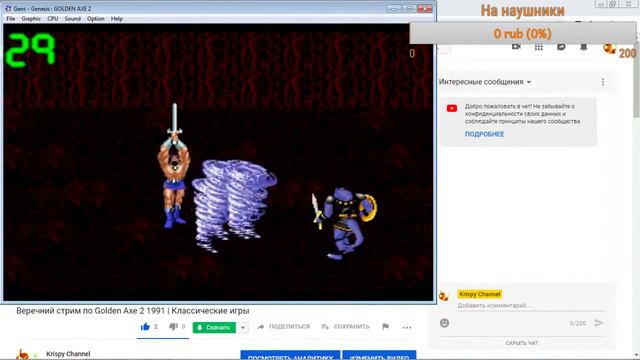Minimize the Gens emulator window

pyautogui.click(x=394, y=8)
